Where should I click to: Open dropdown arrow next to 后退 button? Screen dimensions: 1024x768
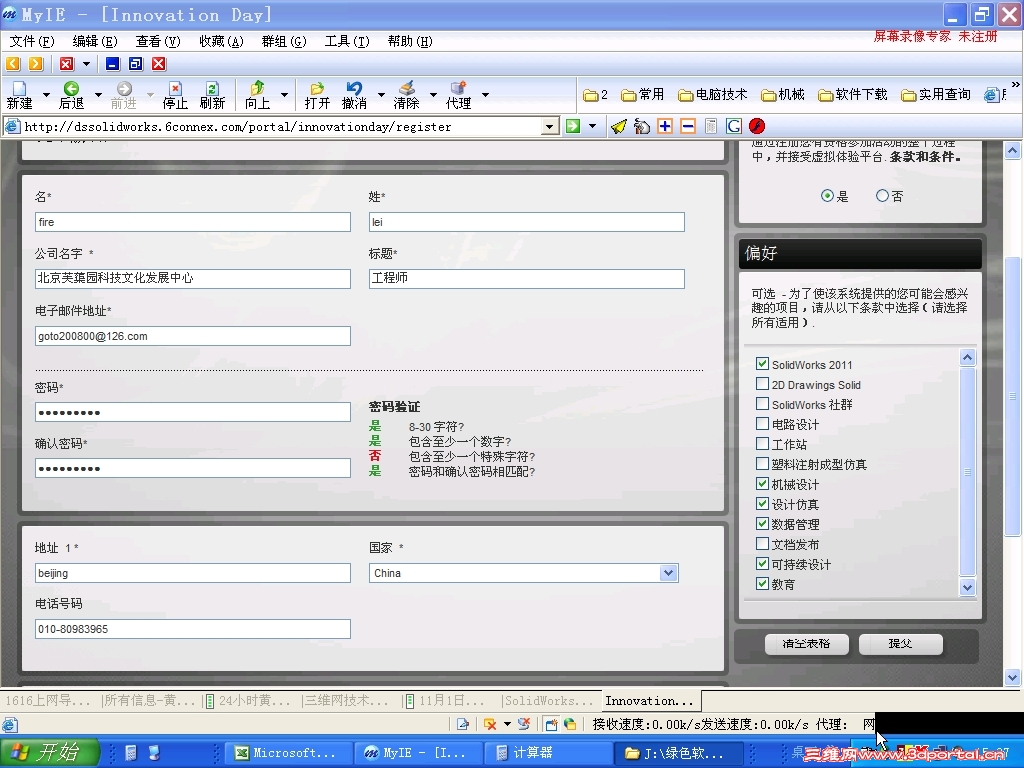pos(98,95)
